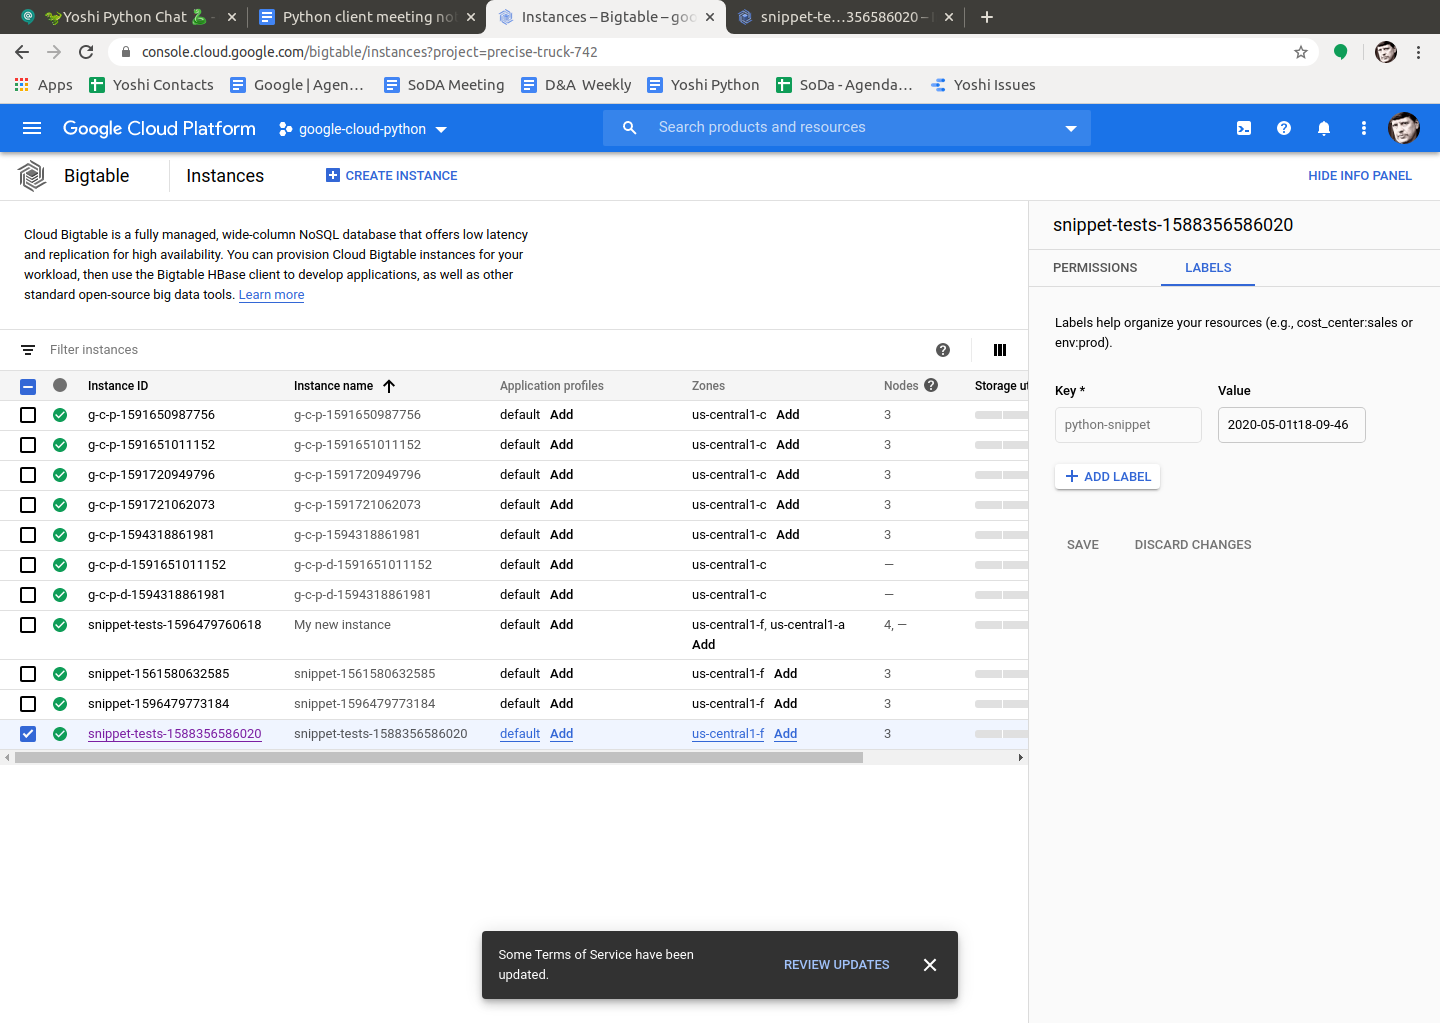This screenshot has width=1440, height=1023.
Task: Select checkbox for snippet-tests-1596479760618
Action: pyautogui.click(x=28, y=625)
